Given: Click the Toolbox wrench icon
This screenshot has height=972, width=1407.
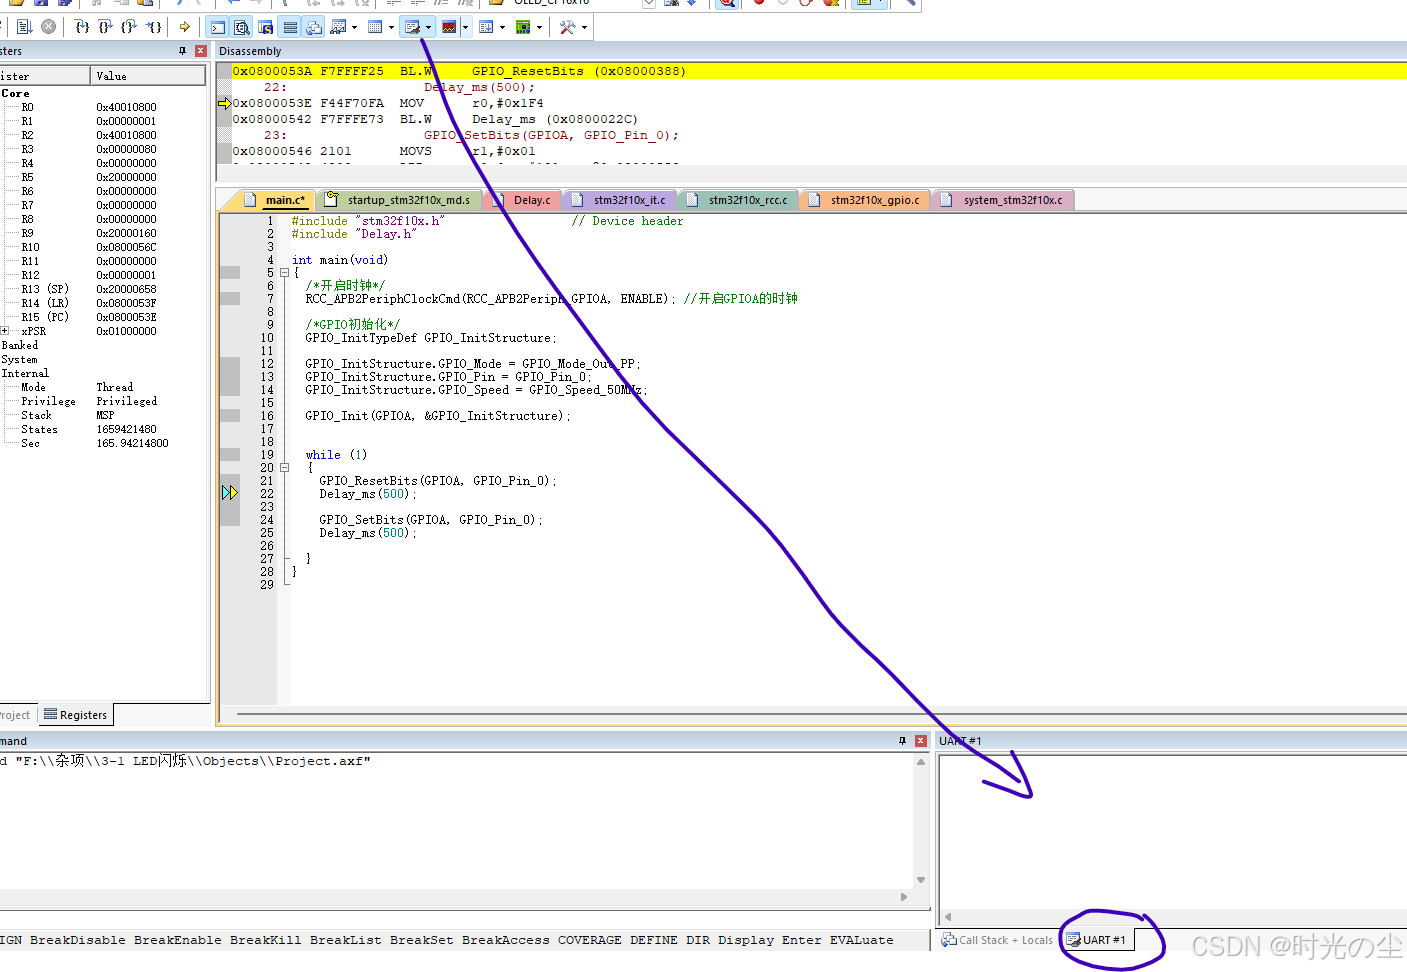Looking at the screenshot, I should 567,27.
